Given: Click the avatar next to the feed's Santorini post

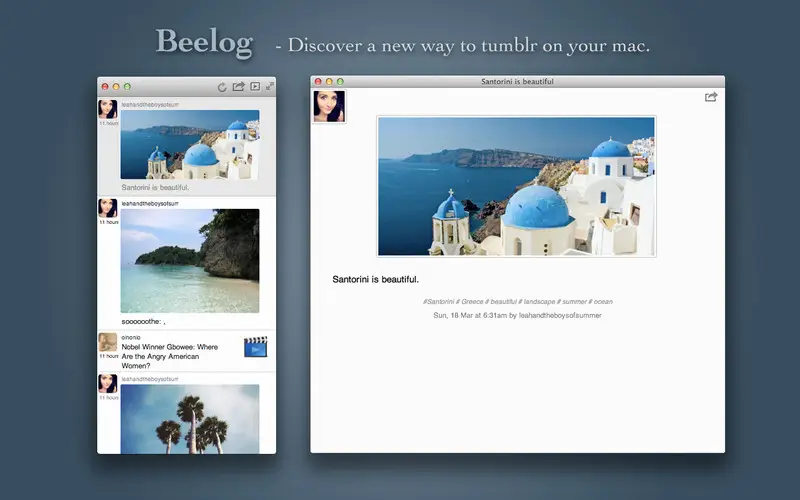Looking at the screenshot, I should tap(108, 109).
